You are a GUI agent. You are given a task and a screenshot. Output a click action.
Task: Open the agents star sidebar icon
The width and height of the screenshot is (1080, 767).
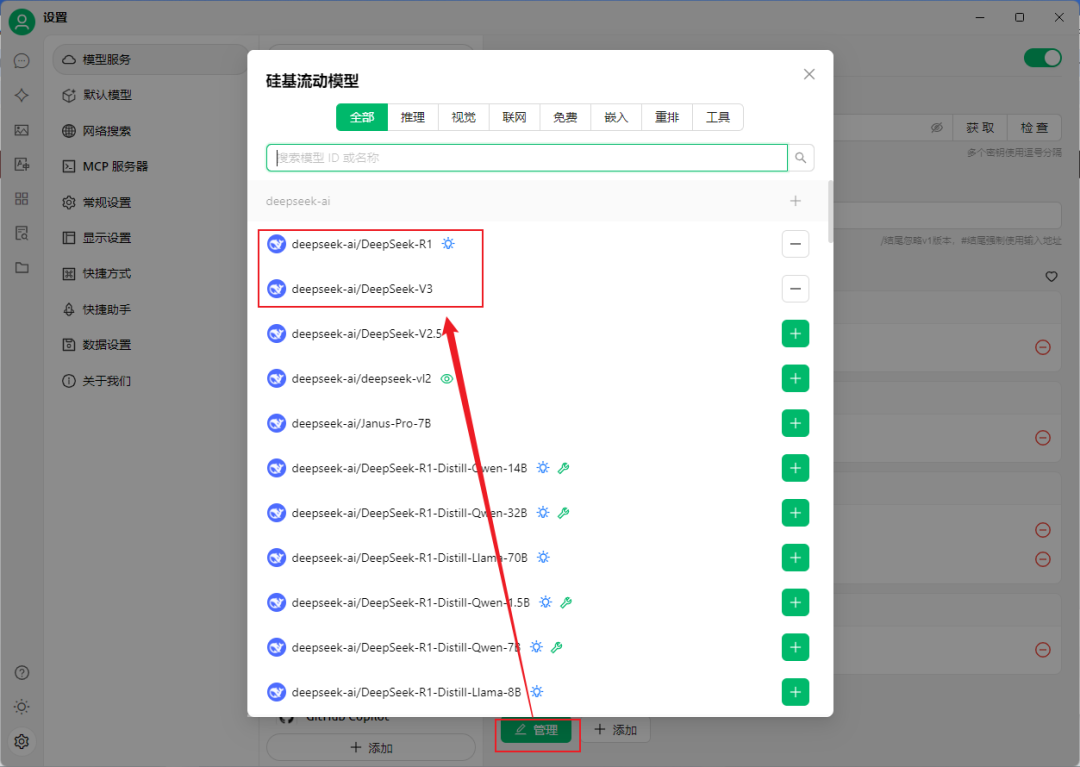[x=21, y=95]
